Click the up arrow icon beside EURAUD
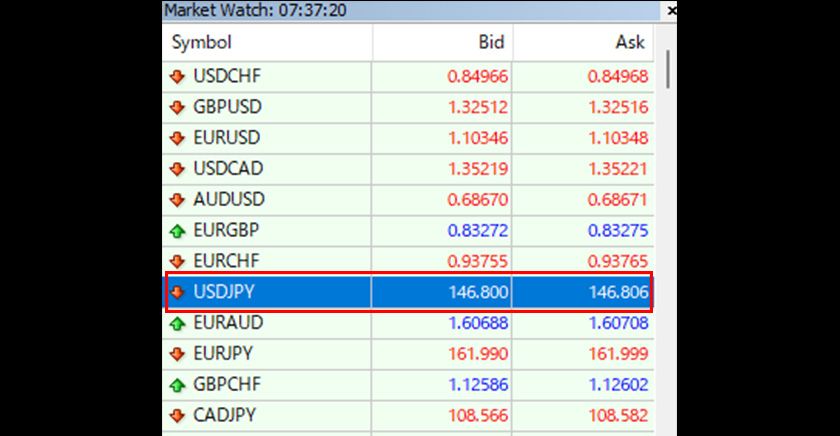The image size is (840, 436). click(x=178, y=324)
